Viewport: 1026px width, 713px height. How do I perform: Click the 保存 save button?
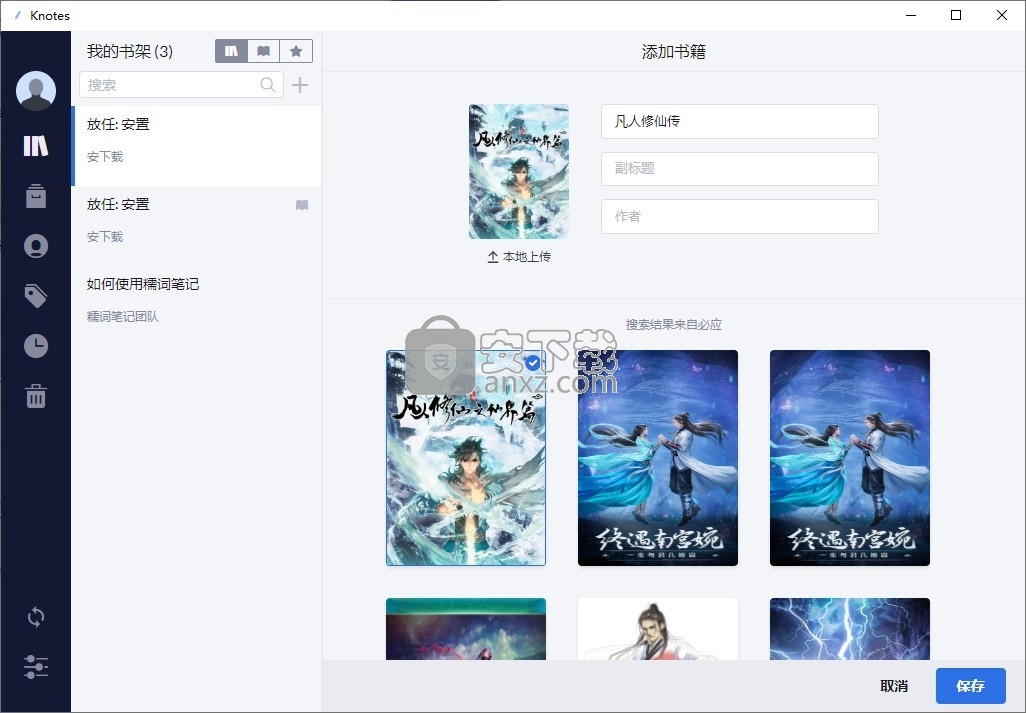click(x=970, y=686)
